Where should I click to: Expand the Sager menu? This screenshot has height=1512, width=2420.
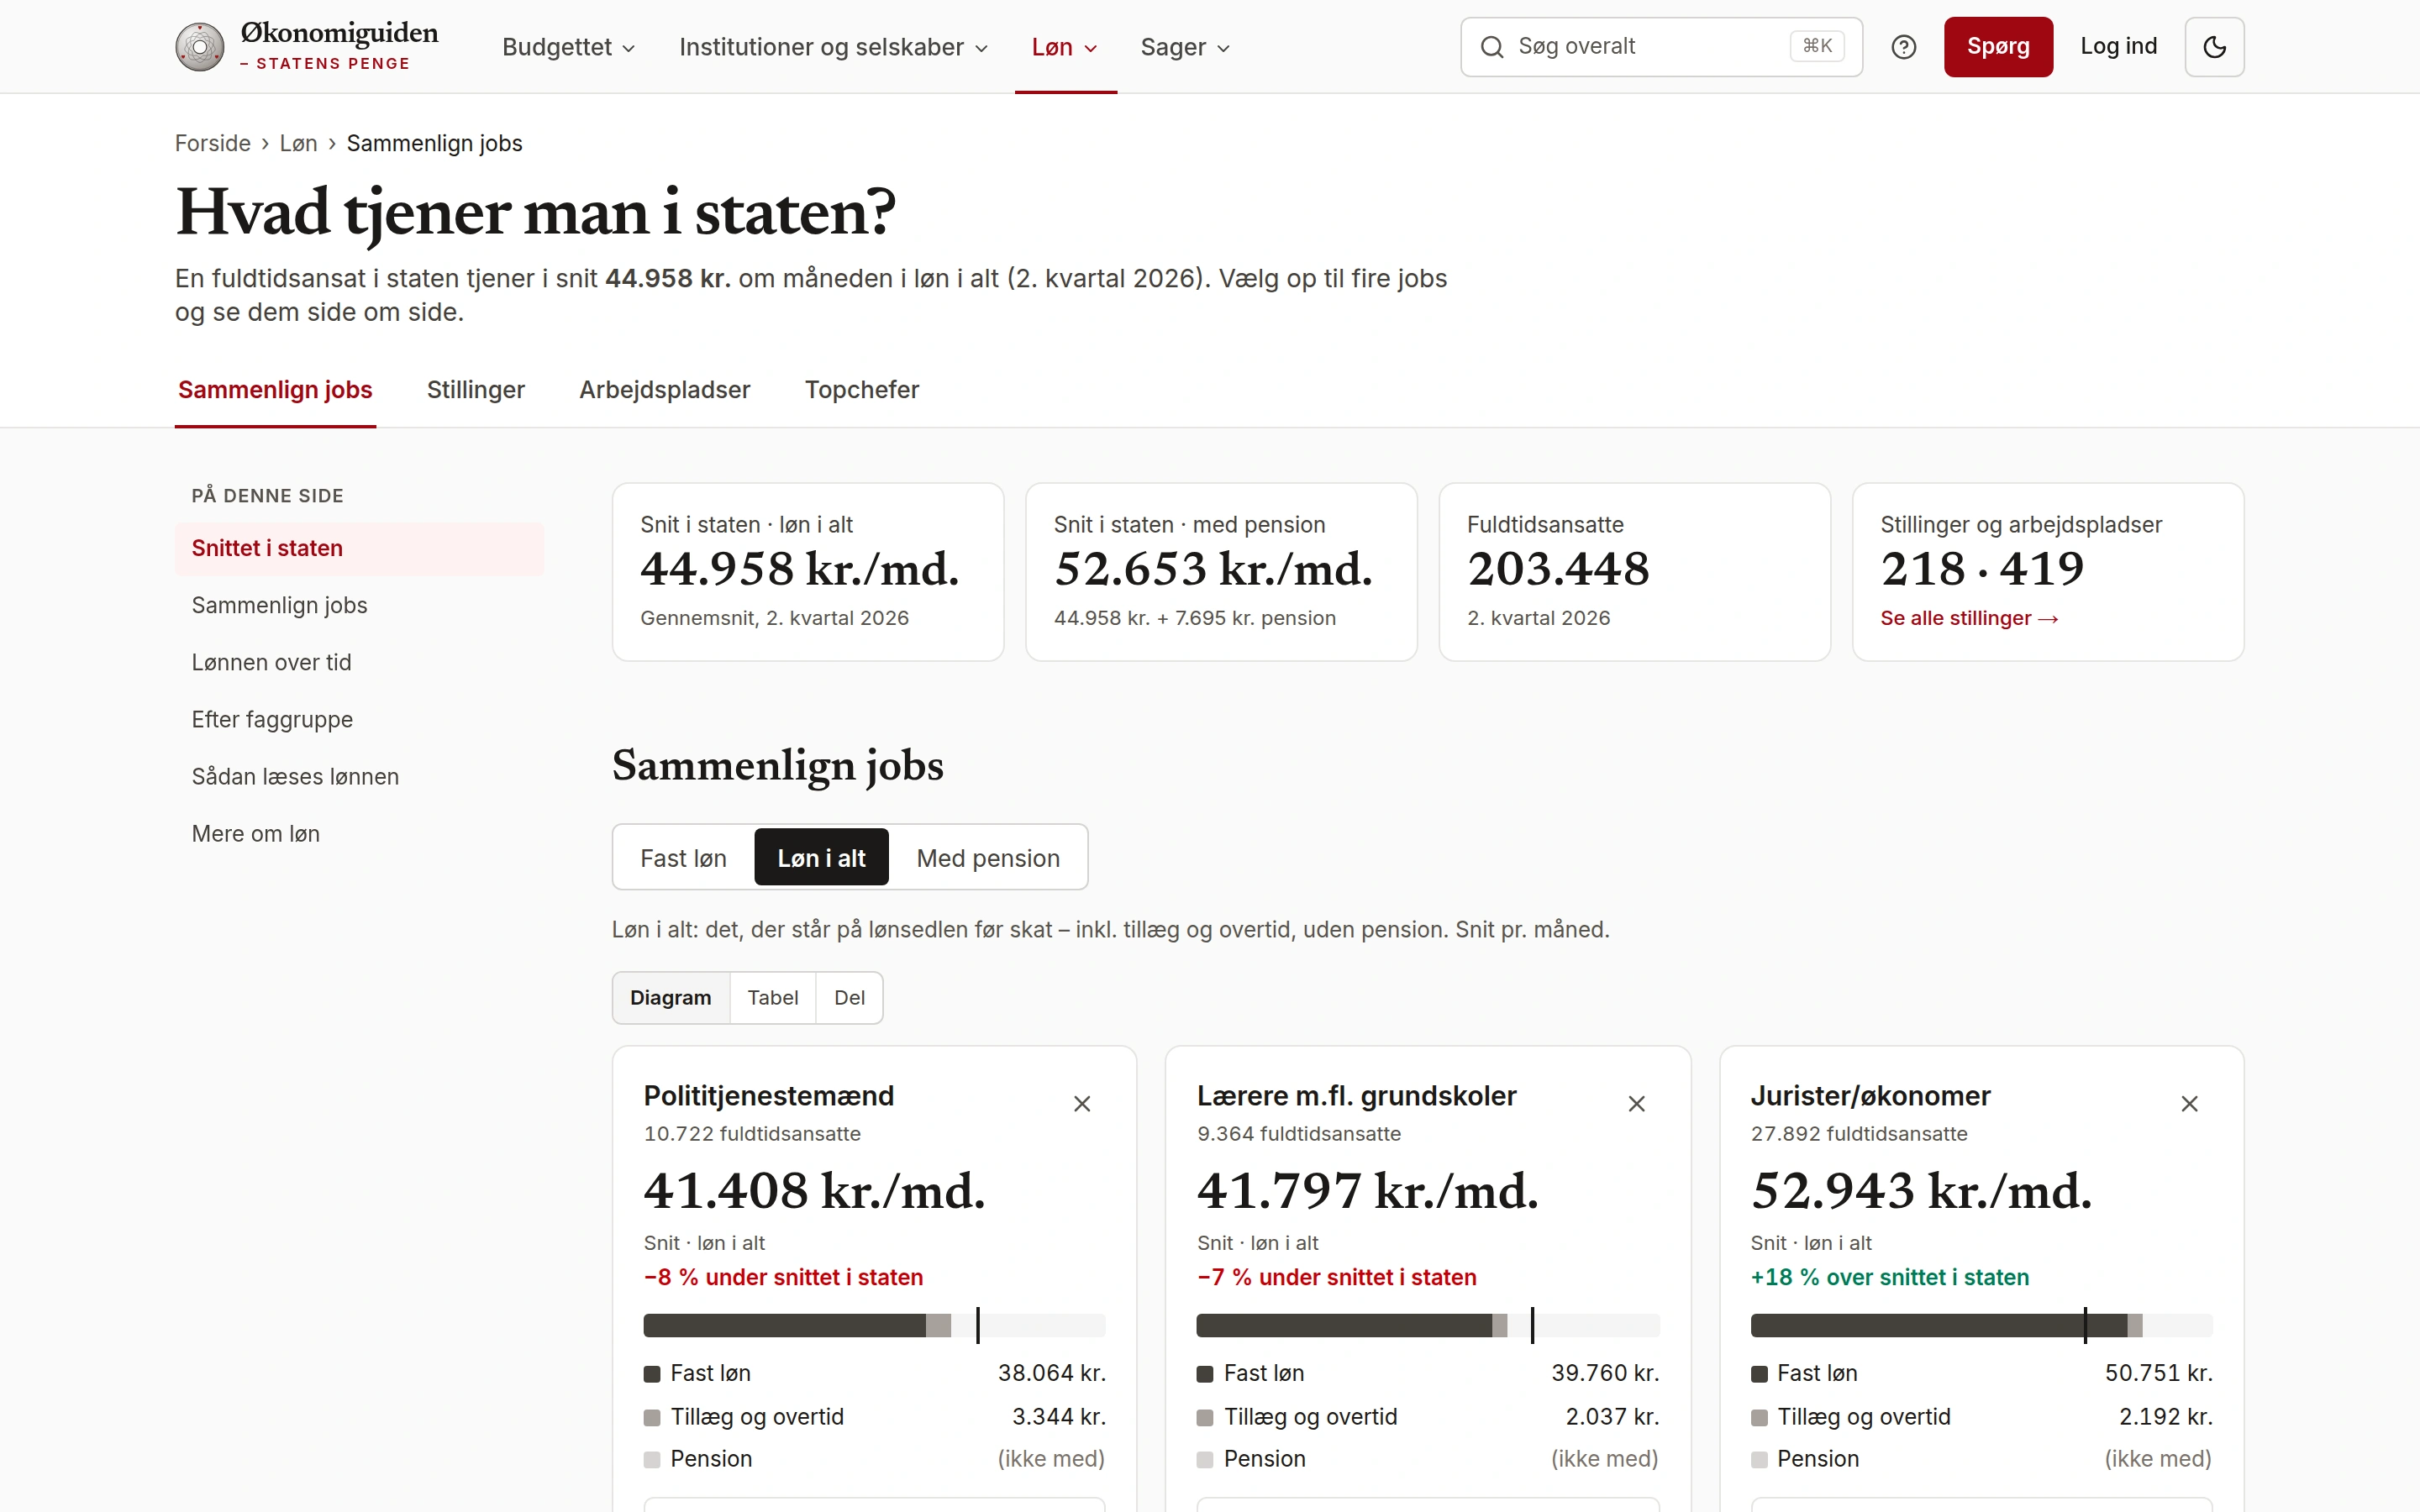[1185, 47]
